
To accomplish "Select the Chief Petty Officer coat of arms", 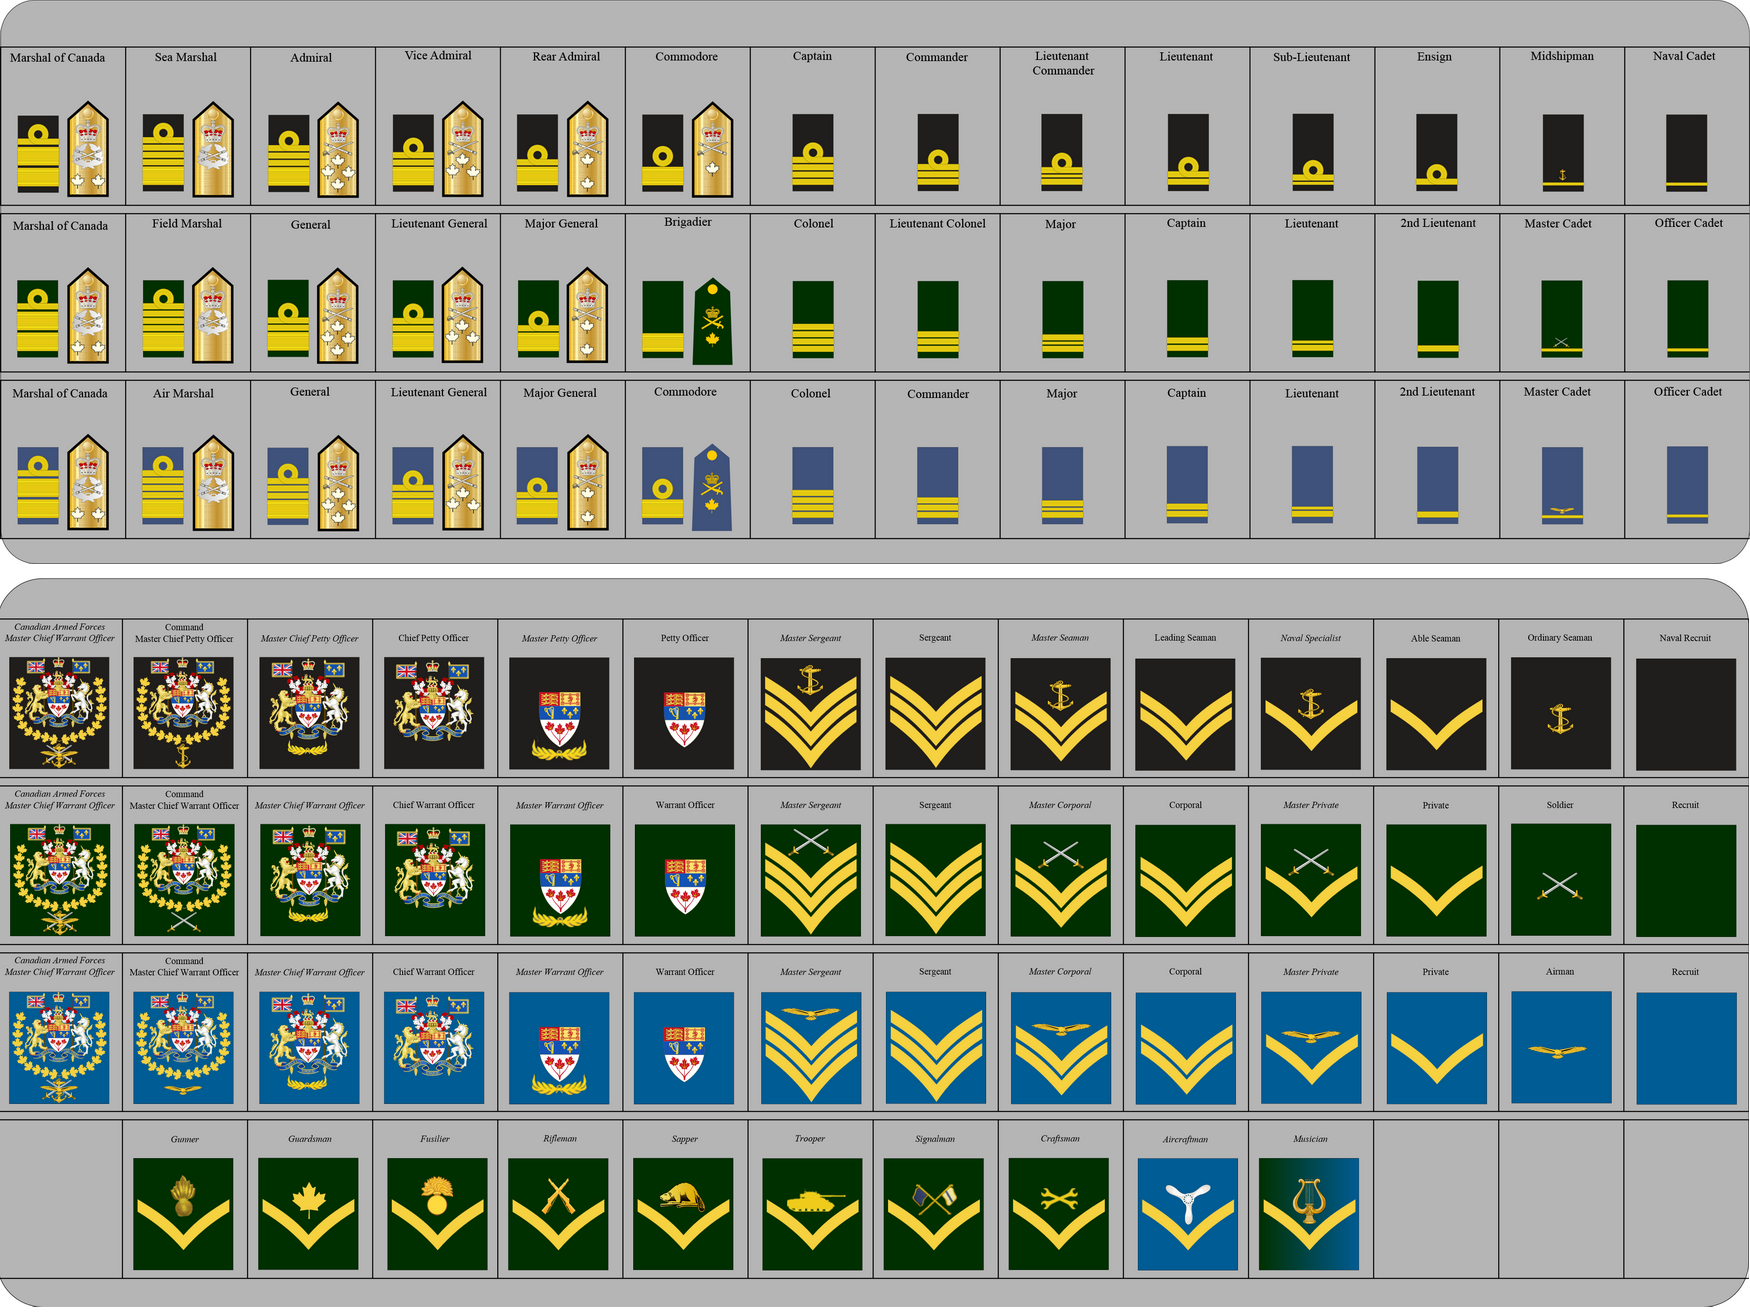I will click(x=434, y=714).
